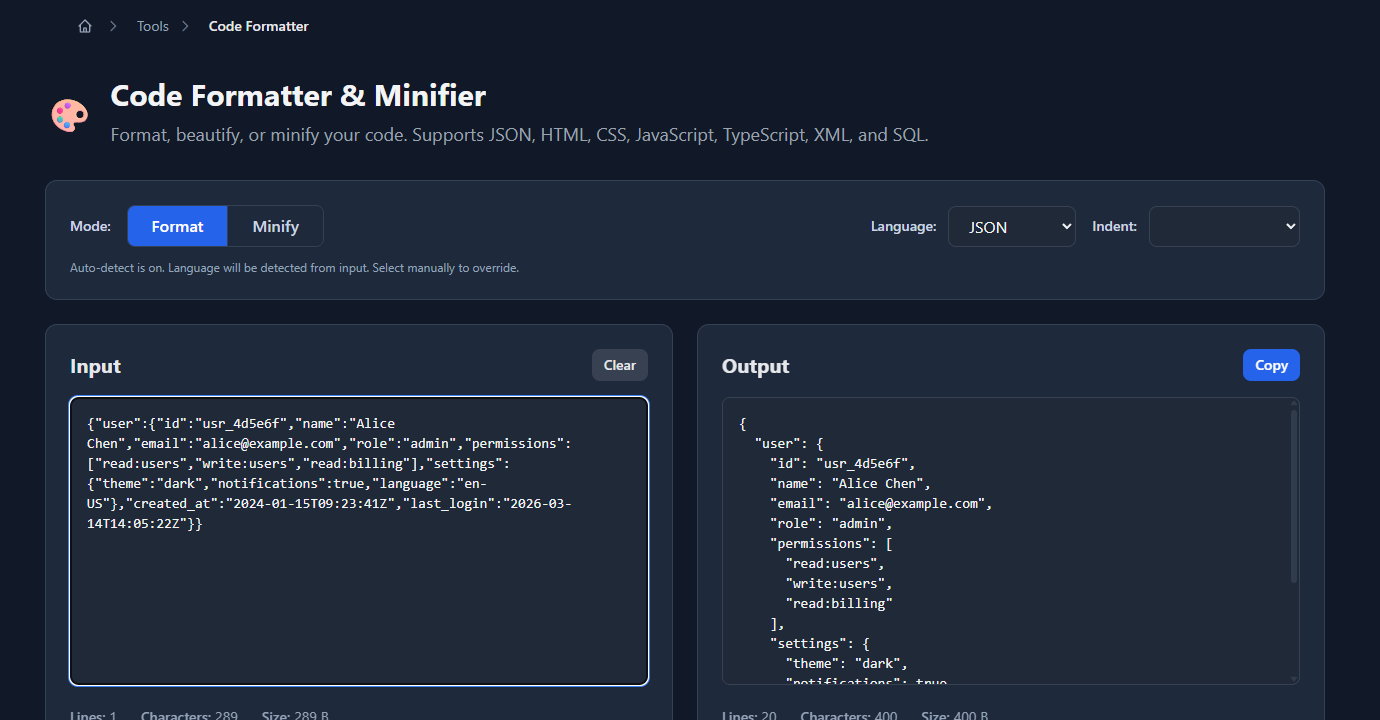Open the Language dropdown showing JSON

[1012, 227]
